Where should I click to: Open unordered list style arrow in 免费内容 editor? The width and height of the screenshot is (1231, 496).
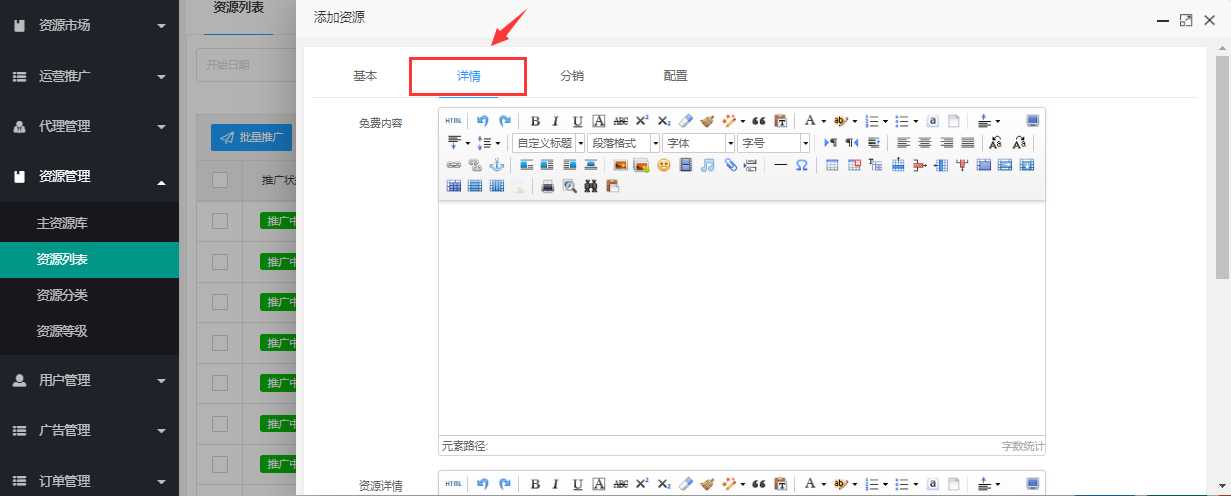pyautogui.click(x=916, y=121)
